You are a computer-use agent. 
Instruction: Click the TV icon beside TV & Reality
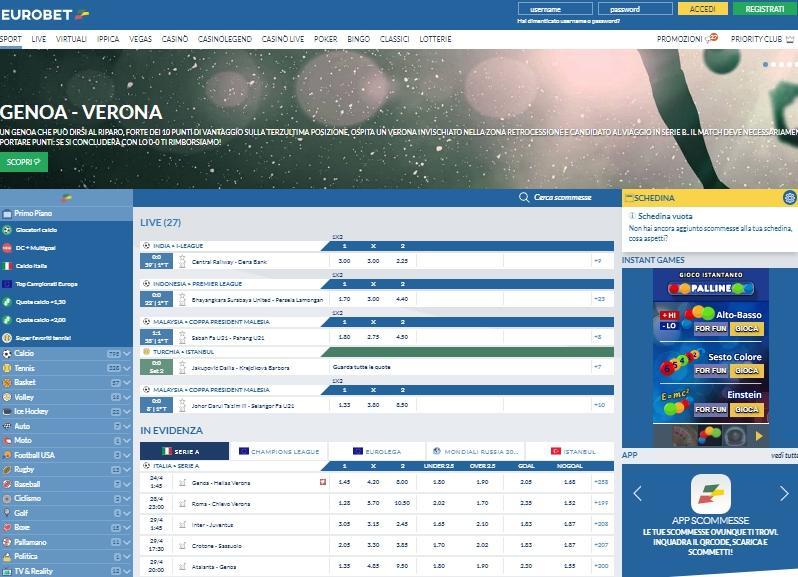pyautogui.click(x=7, y=571)
